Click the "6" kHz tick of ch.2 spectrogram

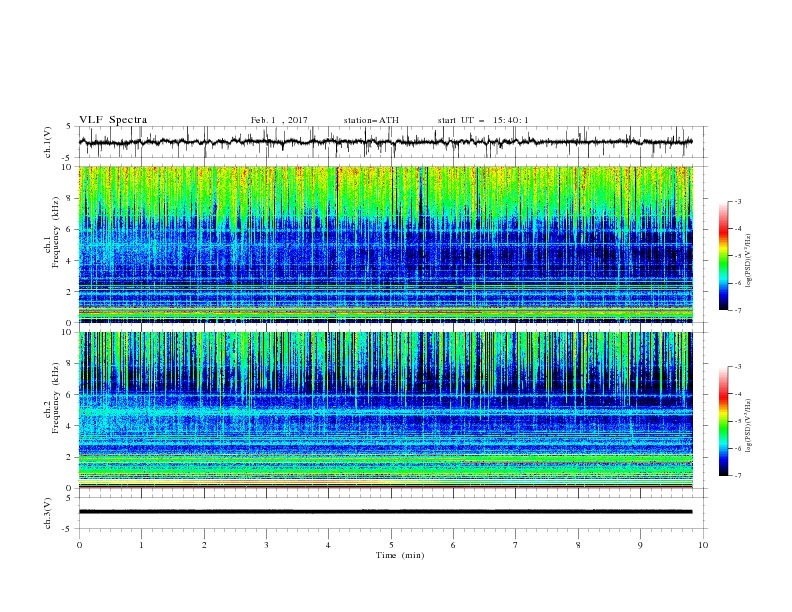point(70,394)
